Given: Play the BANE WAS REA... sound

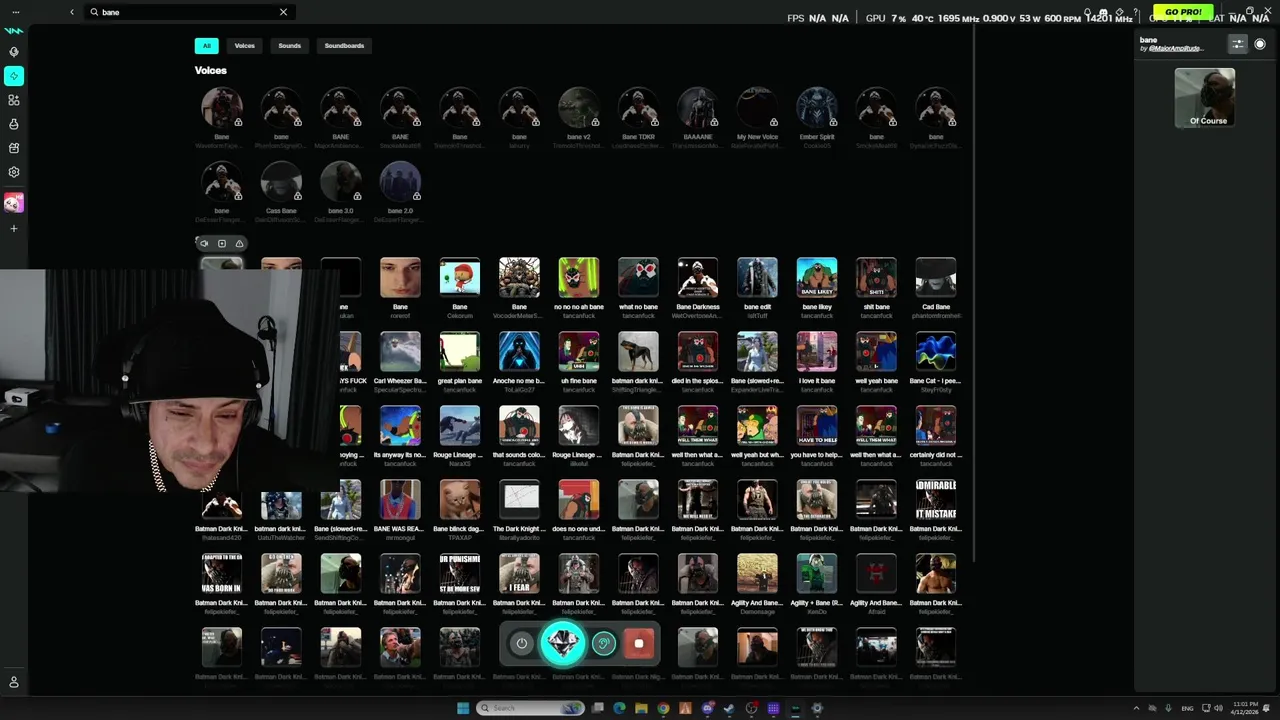Looking at the screenshot, I should point(400,500).
